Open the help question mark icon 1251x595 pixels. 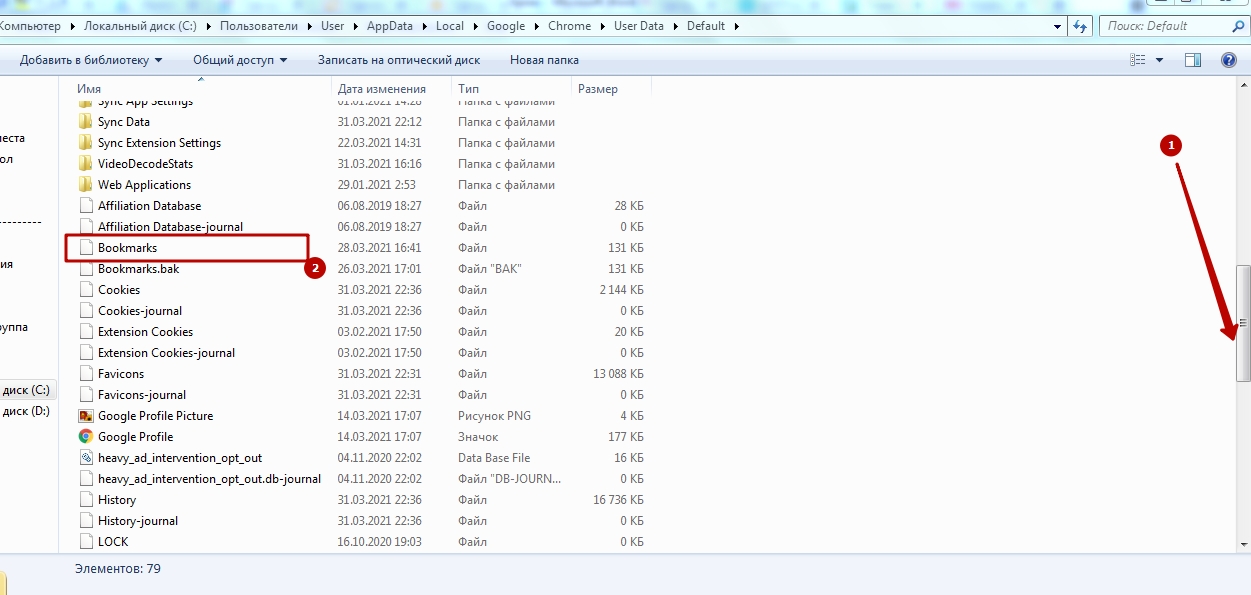1229,60
